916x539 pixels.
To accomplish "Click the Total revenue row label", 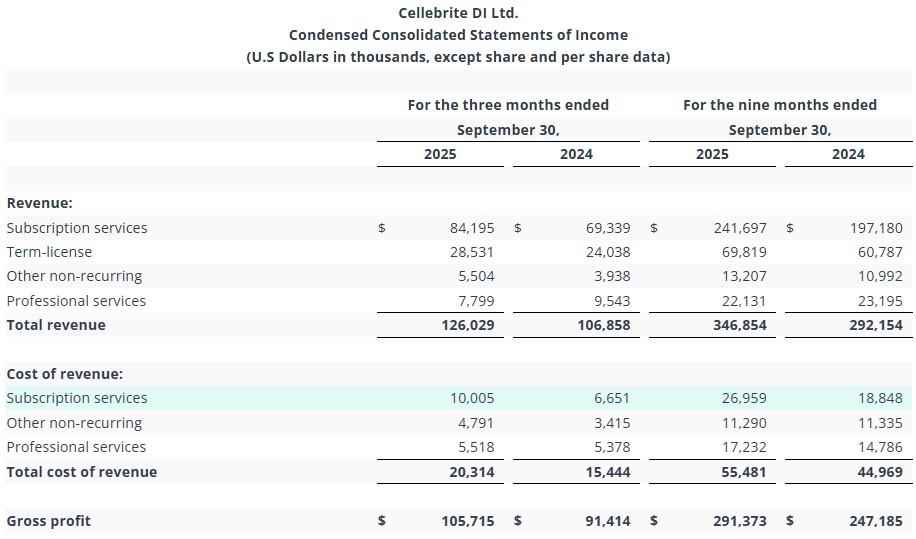I will pos(56,325).
